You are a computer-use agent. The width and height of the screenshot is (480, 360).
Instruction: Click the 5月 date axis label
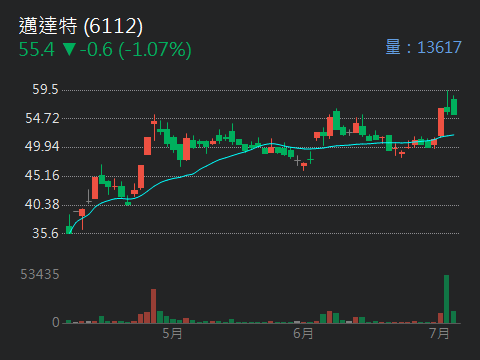(172, 333)
